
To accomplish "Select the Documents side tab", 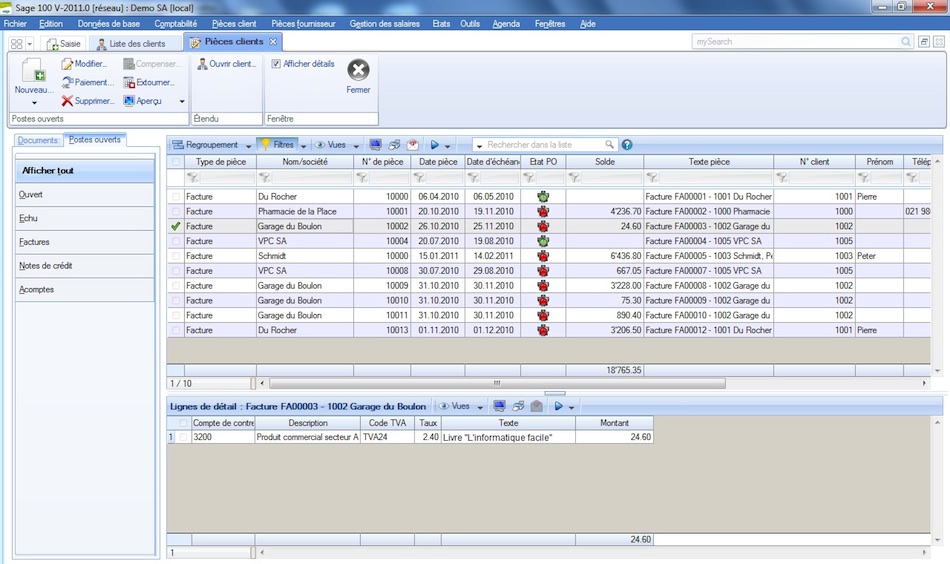I will point(38,140).
